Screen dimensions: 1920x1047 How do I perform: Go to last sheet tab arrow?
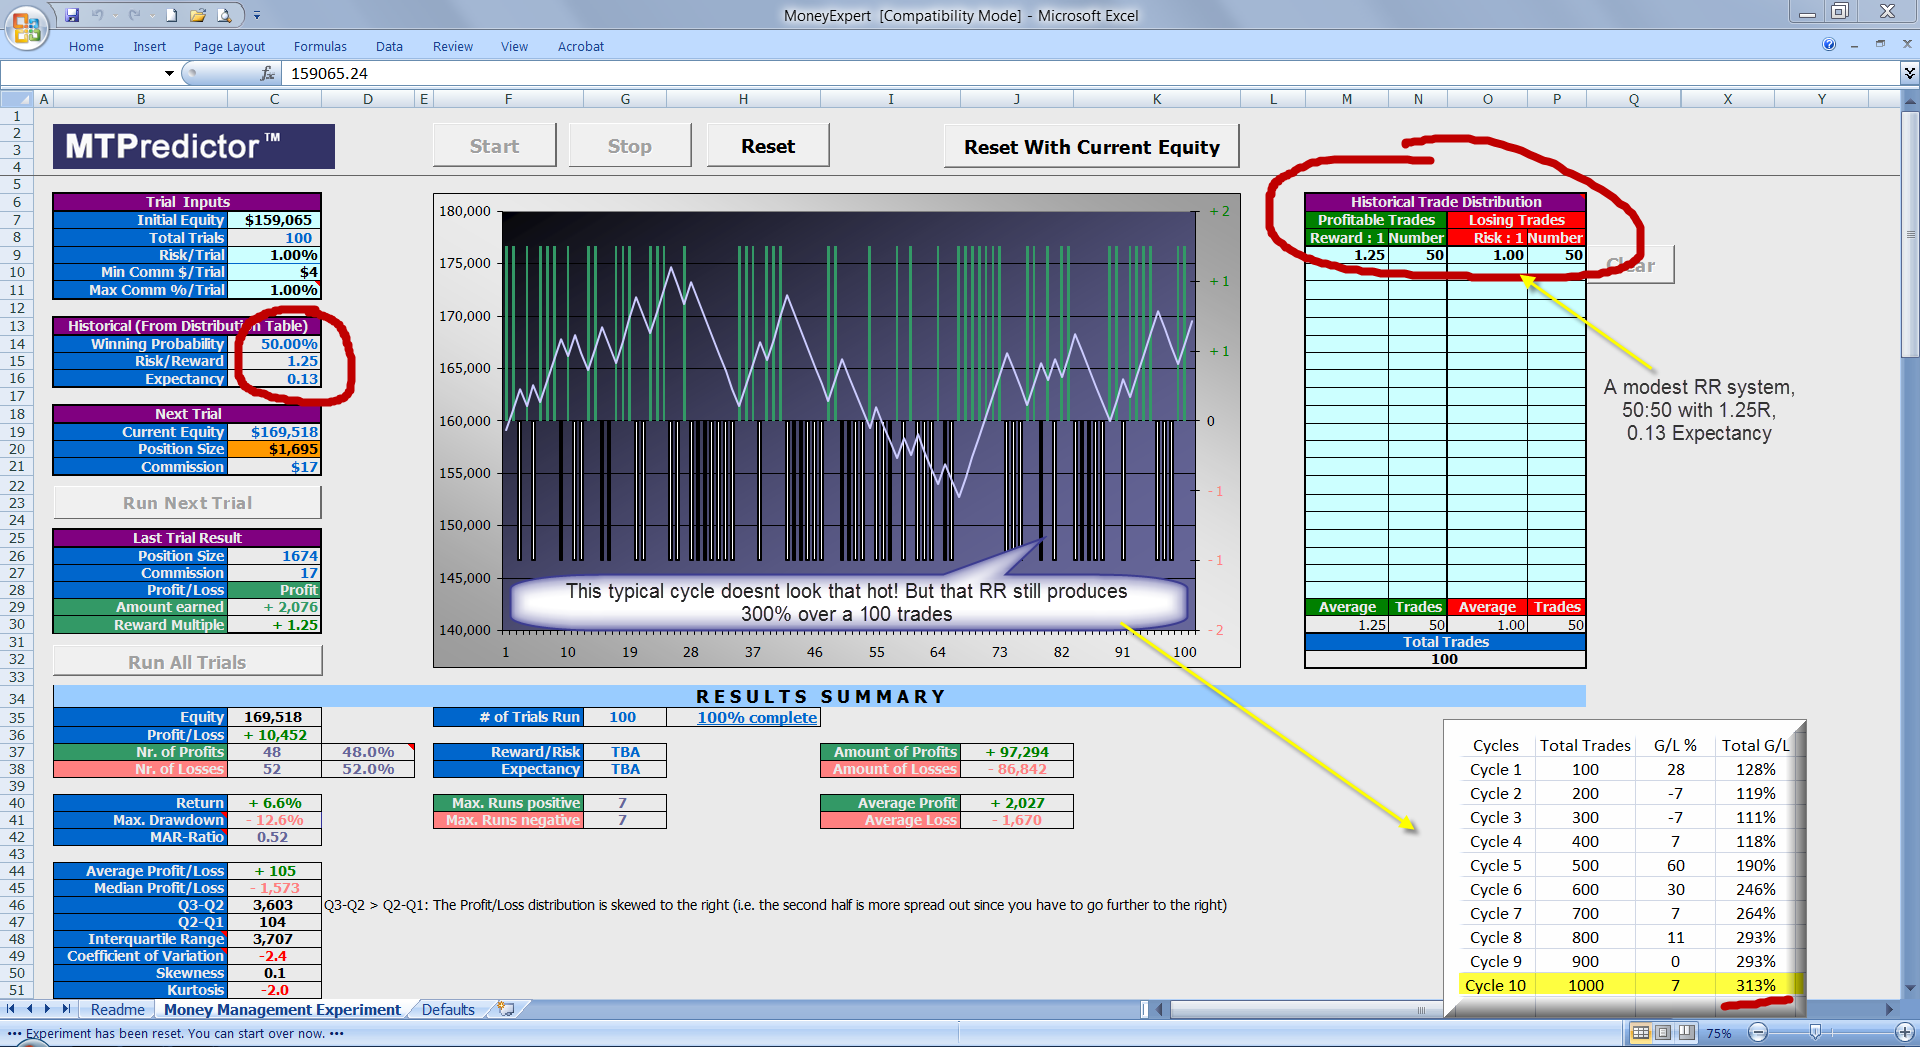pyautogui.click(x=66, y=1009)
